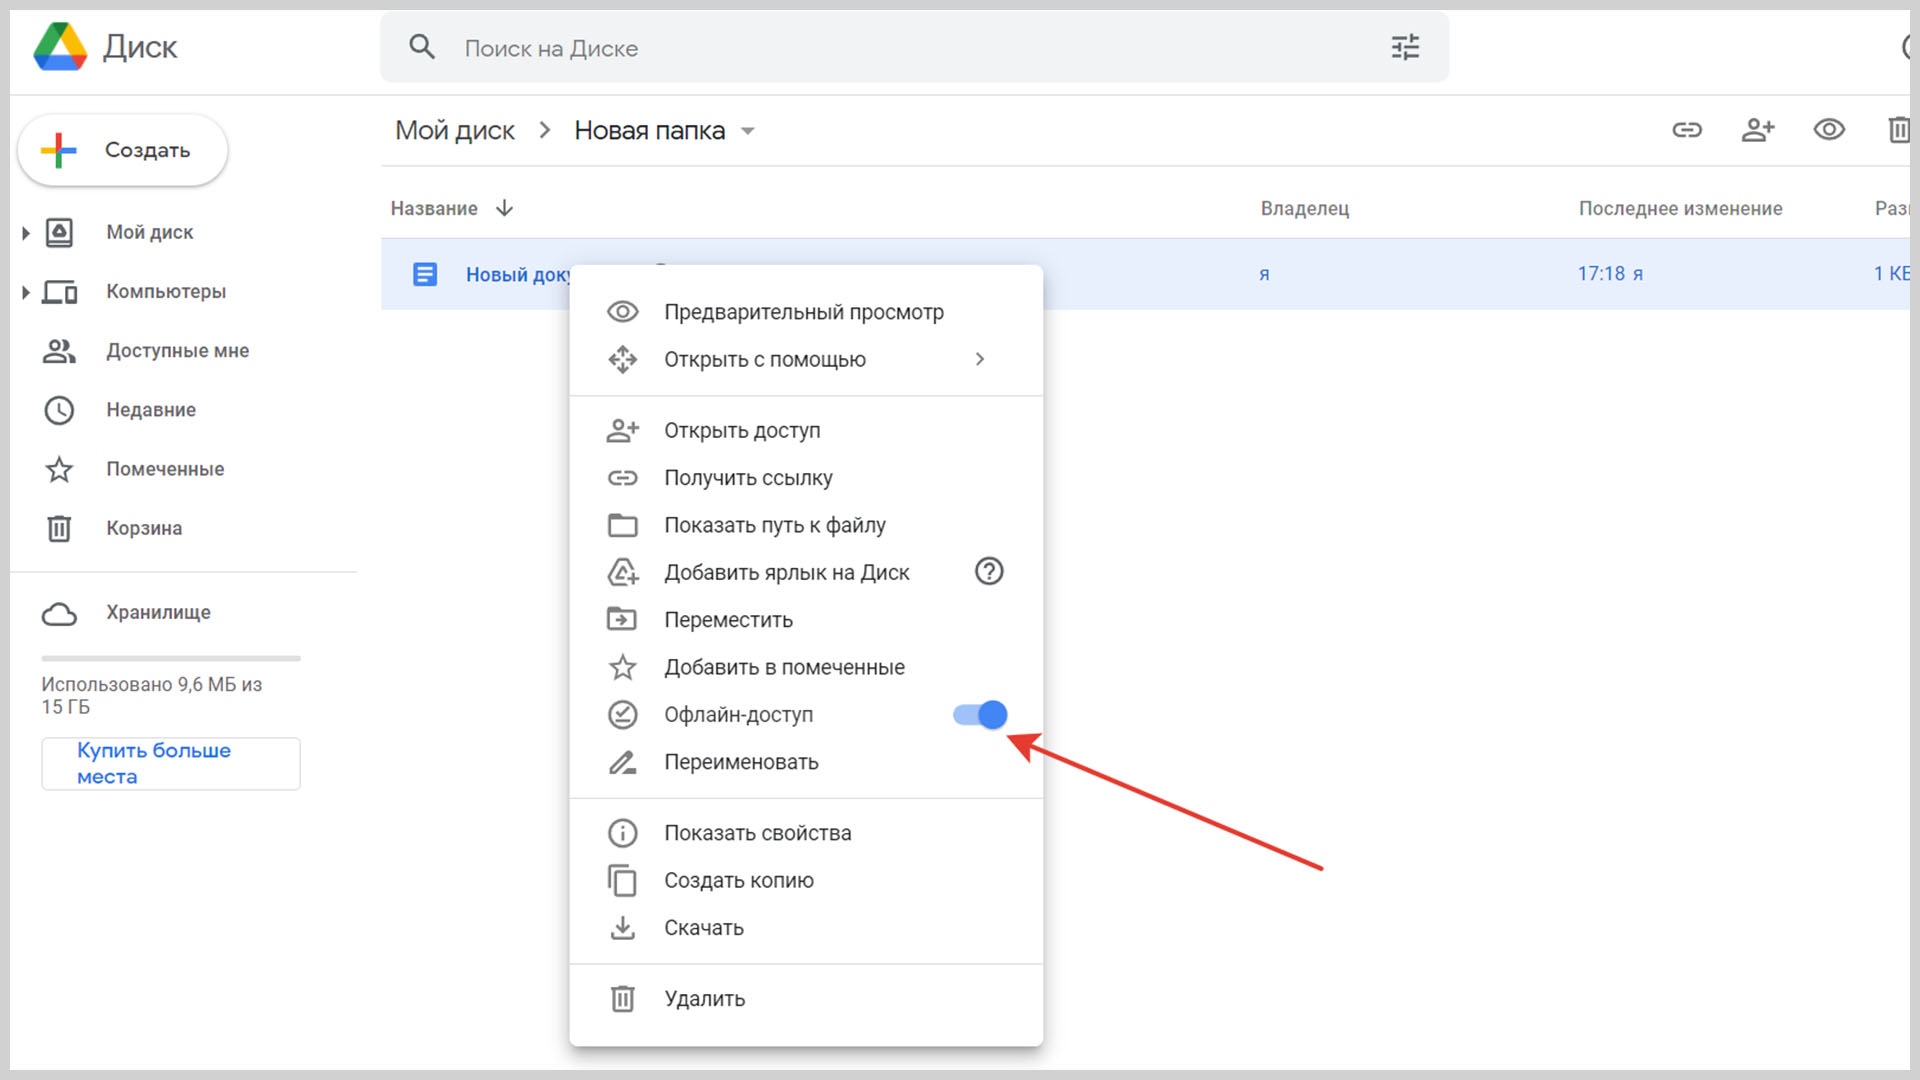Click the preview eye icon in toolbar
Image resolution: width=1920 pixels, height=1080 pixels.
click(x=1829, y=130)
